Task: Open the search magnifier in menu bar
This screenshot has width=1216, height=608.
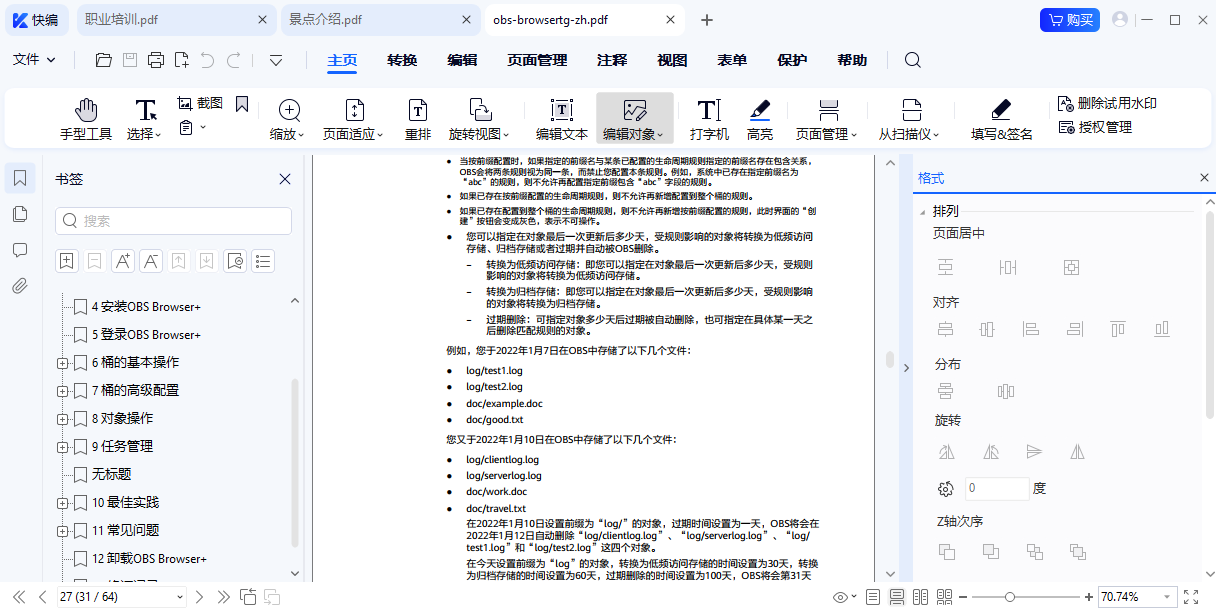Action: [912, 60]
